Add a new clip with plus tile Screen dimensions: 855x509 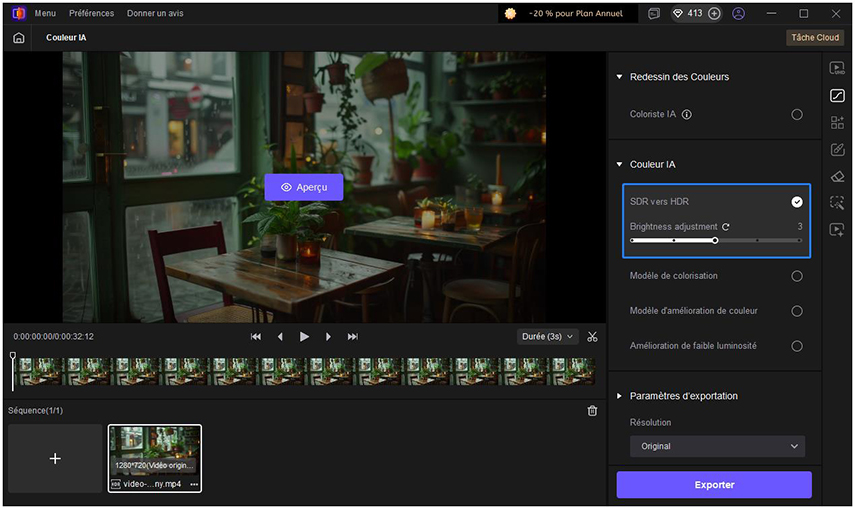[55, 458]
